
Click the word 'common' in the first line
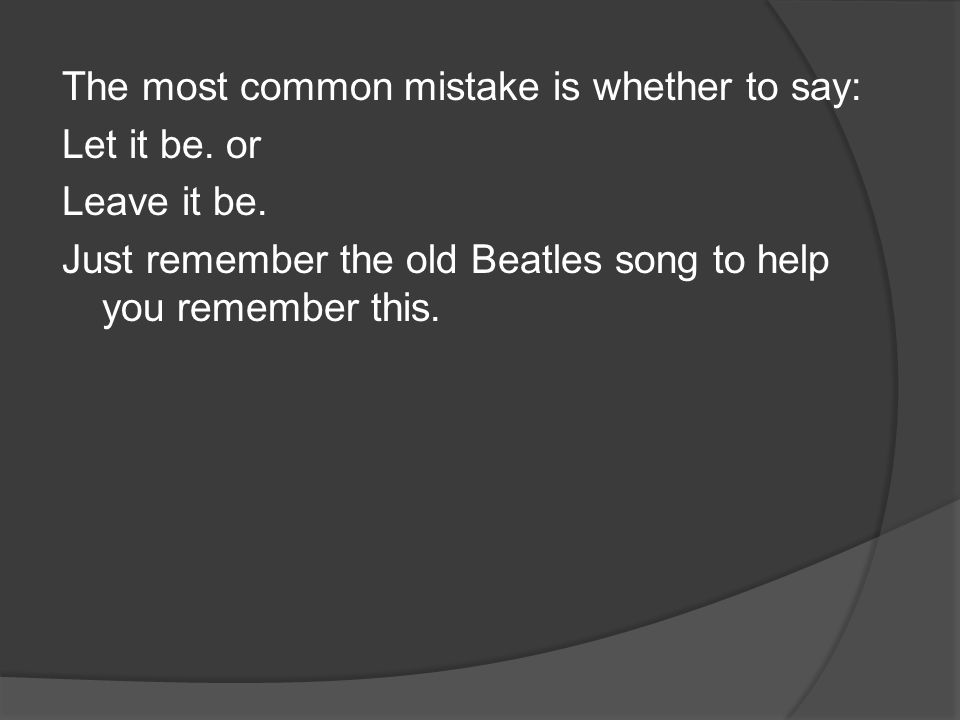coord(316,89)
